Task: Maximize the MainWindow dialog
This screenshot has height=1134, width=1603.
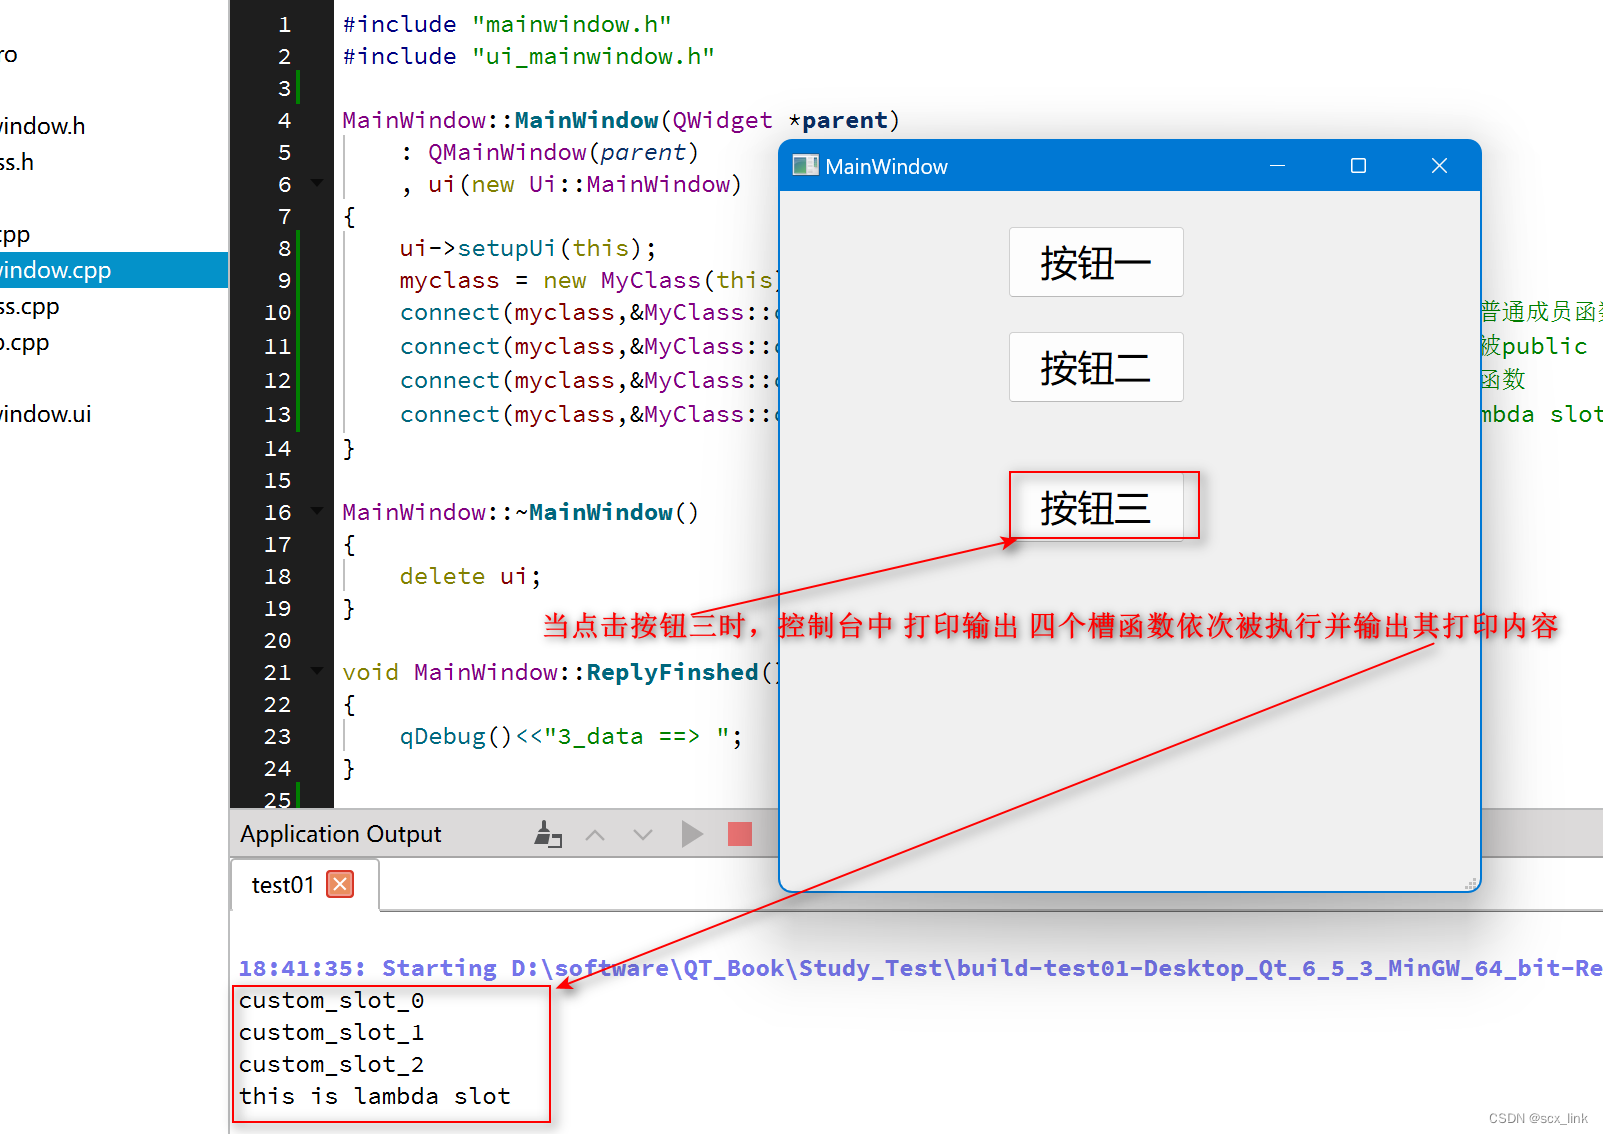Action: [1358, 165]
